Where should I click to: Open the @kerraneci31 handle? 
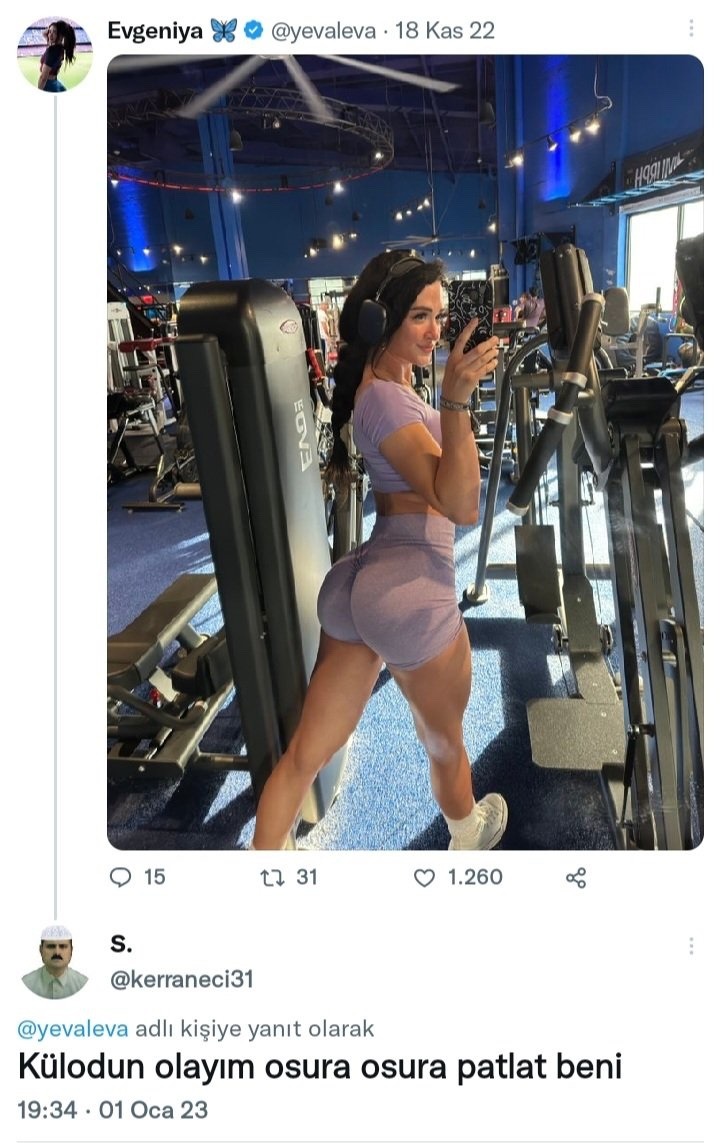(x=181, y=979)
